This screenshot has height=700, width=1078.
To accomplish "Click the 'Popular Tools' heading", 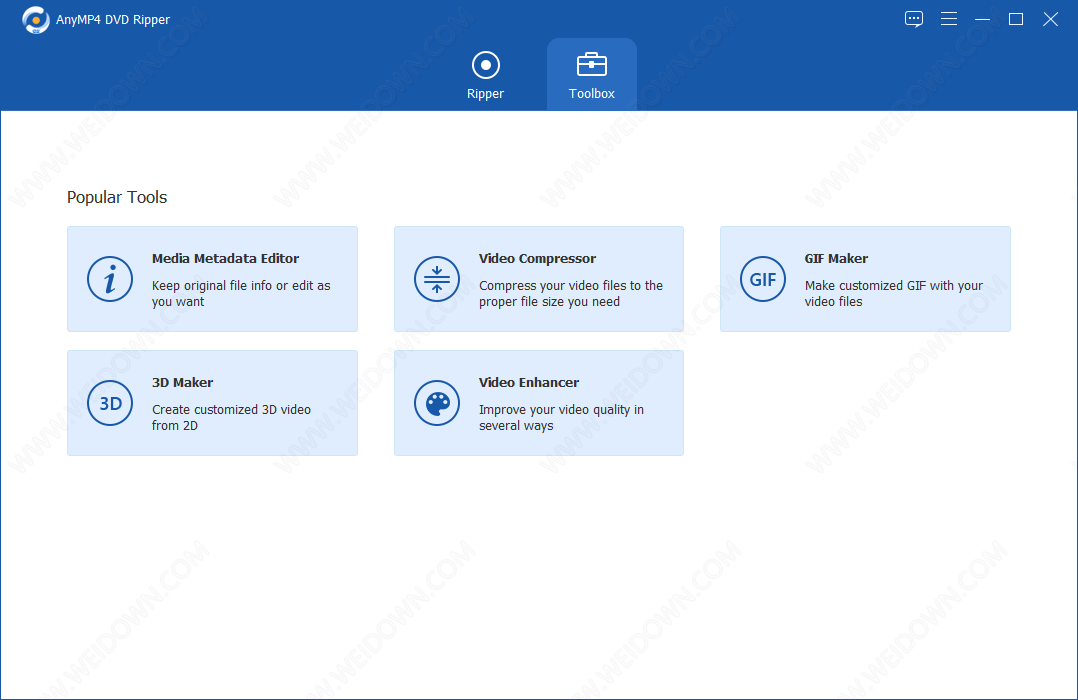I will 117,197.
